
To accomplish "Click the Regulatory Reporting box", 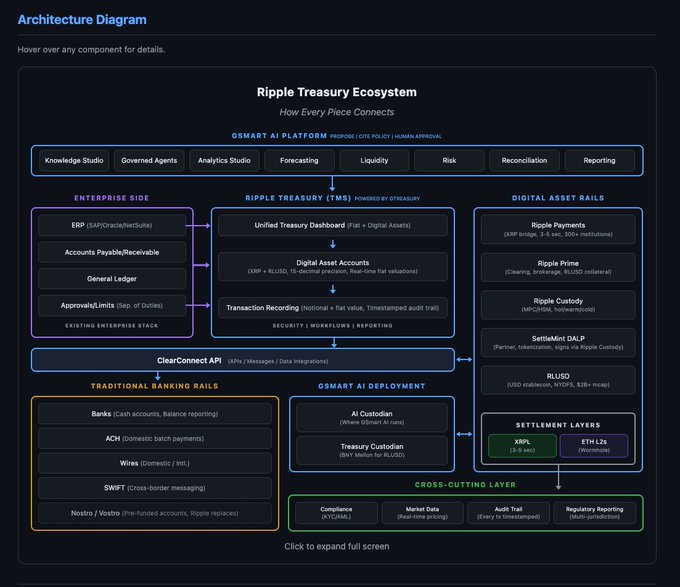I will pyautogui.click(x=595, y=513).
